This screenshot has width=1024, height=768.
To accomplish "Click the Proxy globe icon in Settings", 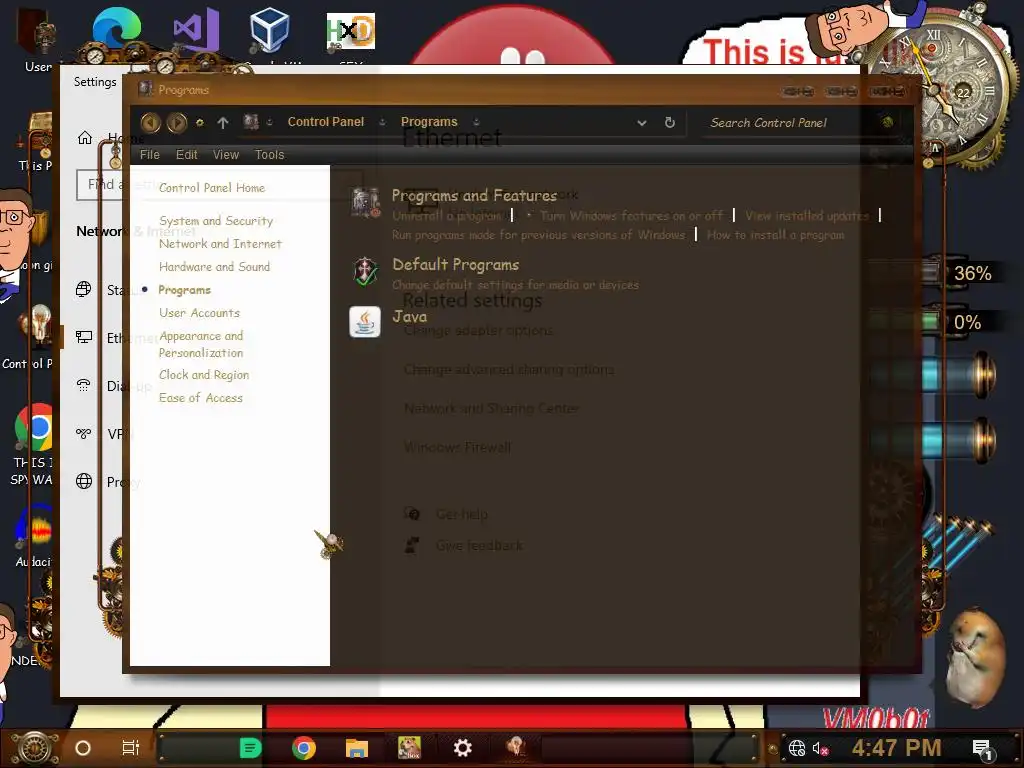I will (x=84, y=481).
